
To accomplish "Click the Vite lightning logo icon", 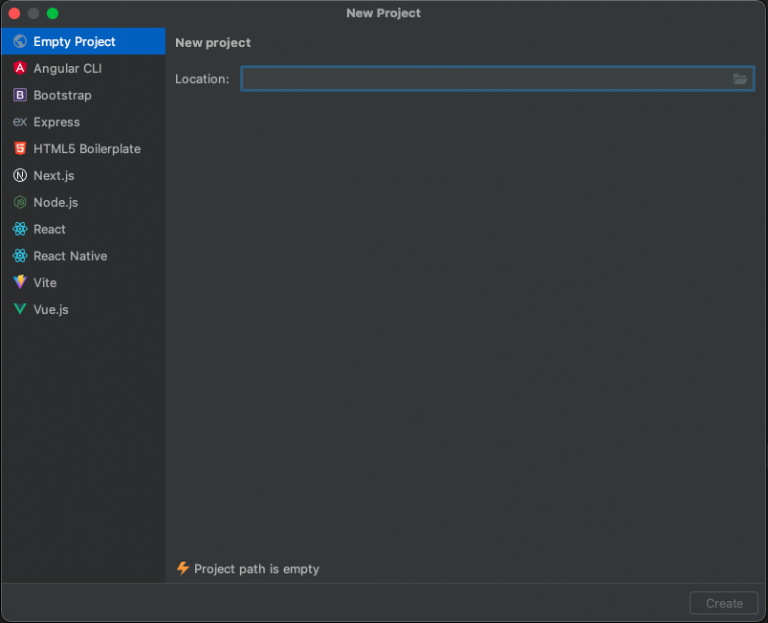I will (x=20, y=283).
